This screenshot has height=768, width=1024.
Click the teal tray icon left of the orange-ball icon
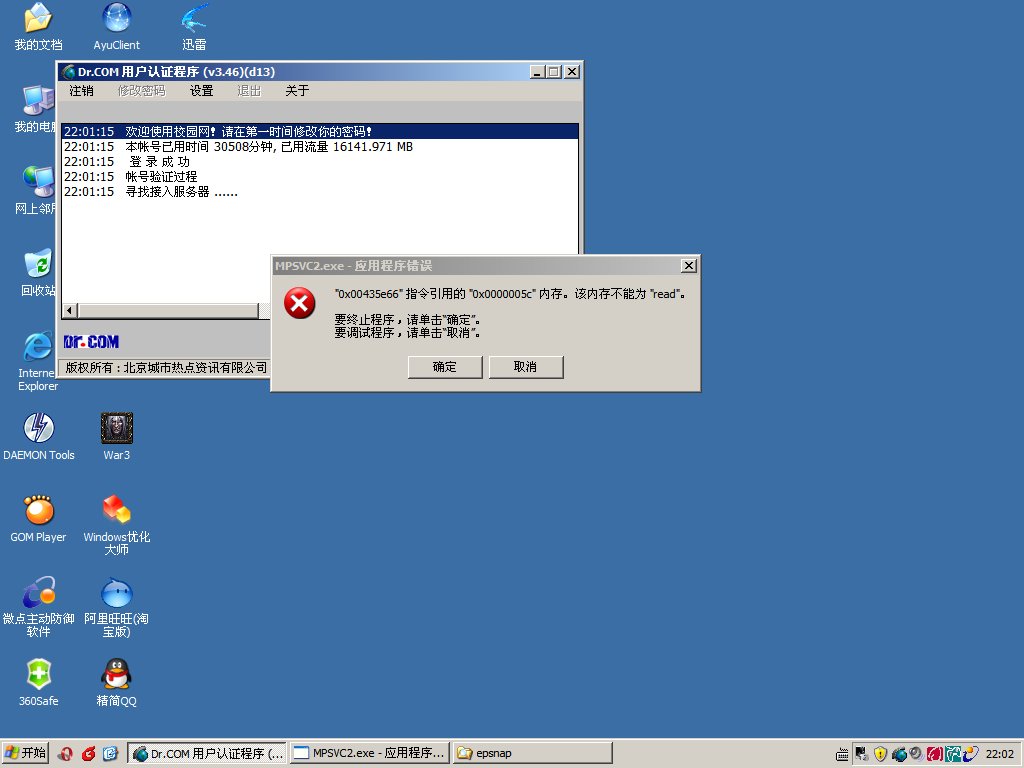(952, 754)
